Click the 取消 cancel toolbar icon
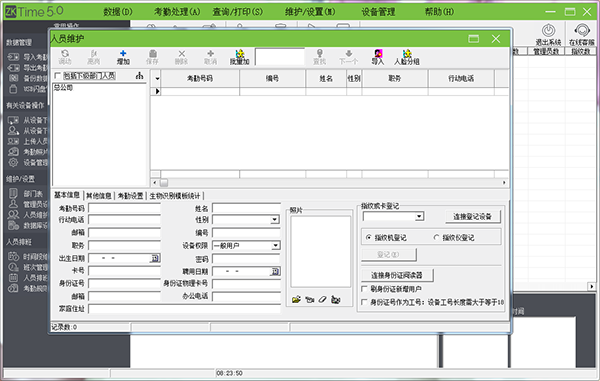 tap(210, 54)
